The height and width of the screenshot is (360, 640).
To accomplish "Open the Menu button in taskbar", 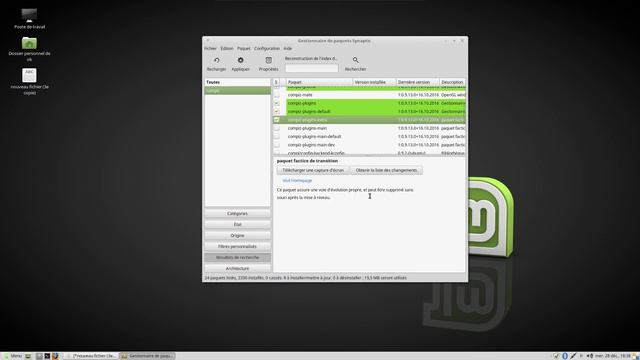I will 13,356.
